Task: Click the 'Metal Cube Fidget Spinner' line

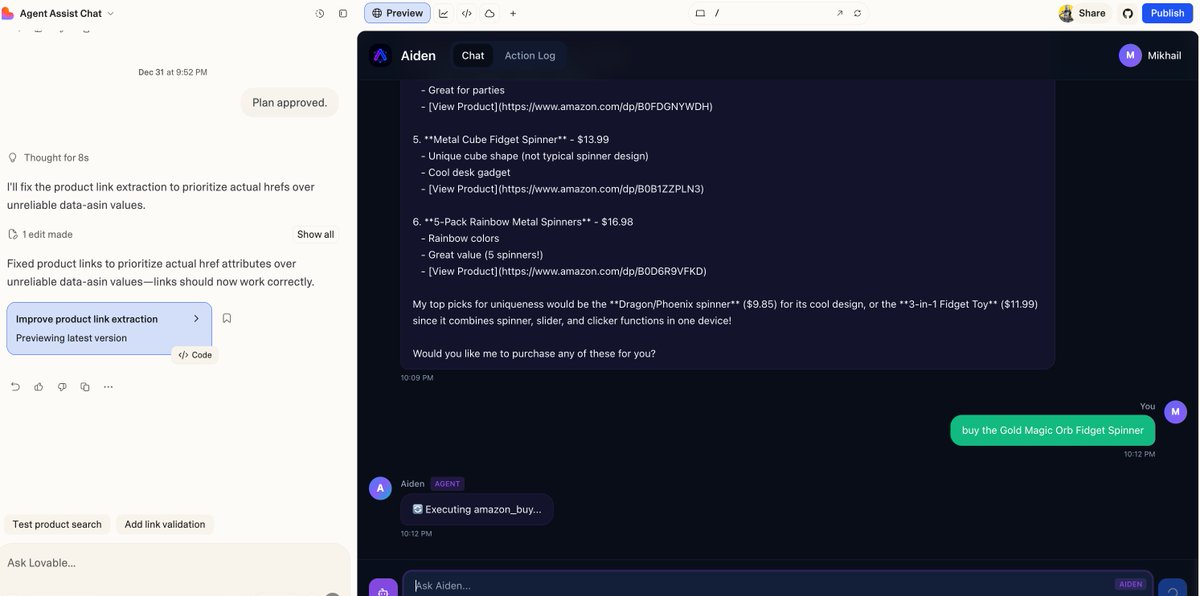Action: (x=511, y=139)
